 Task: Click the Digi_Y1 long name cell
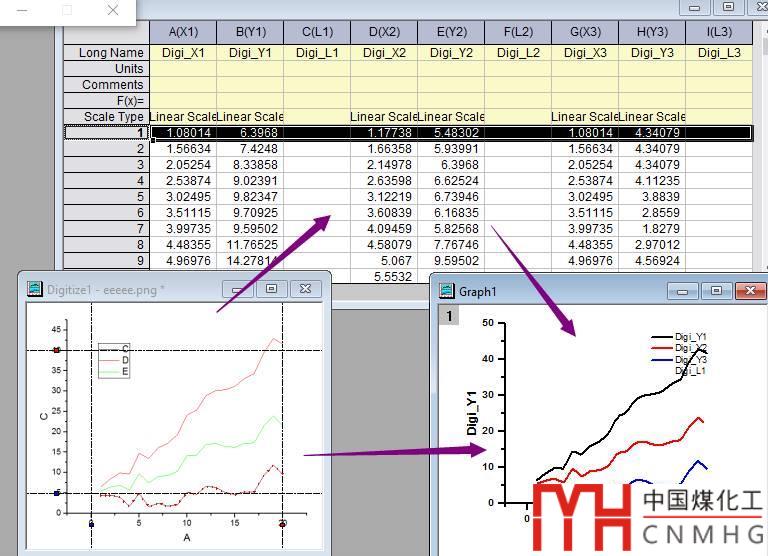[x=250, y=53]
